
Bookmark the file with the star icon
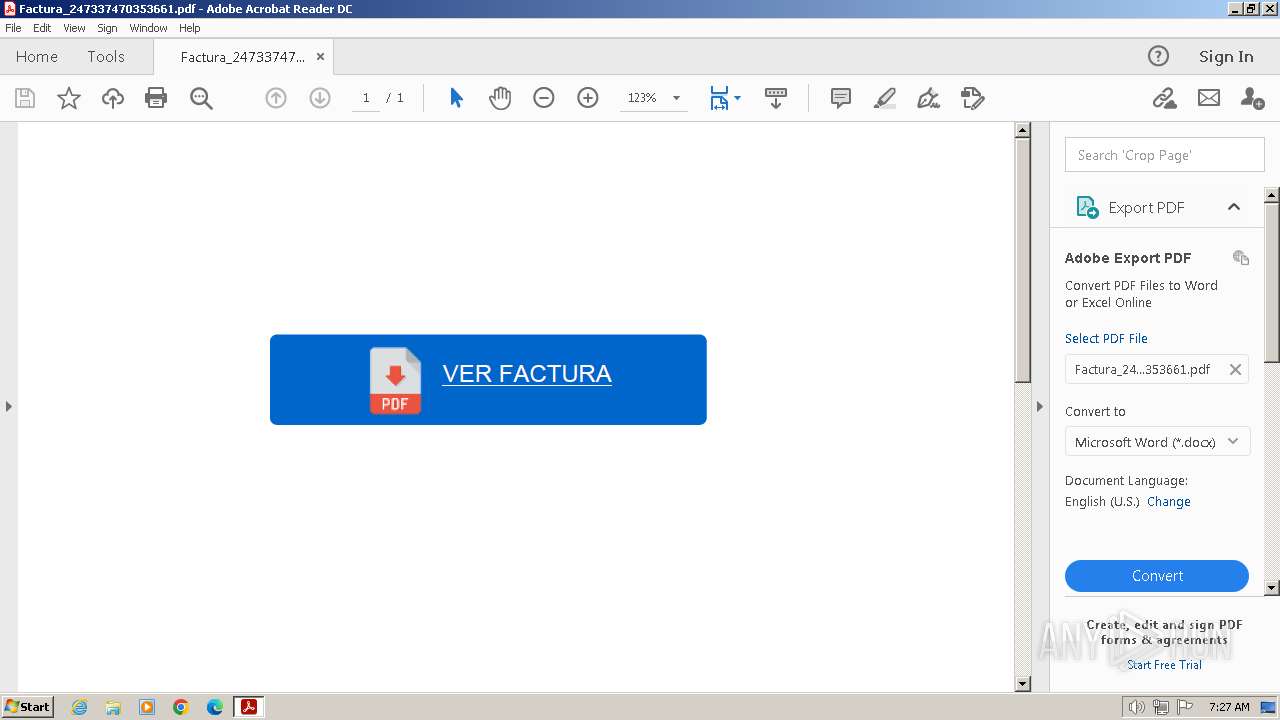68,98
